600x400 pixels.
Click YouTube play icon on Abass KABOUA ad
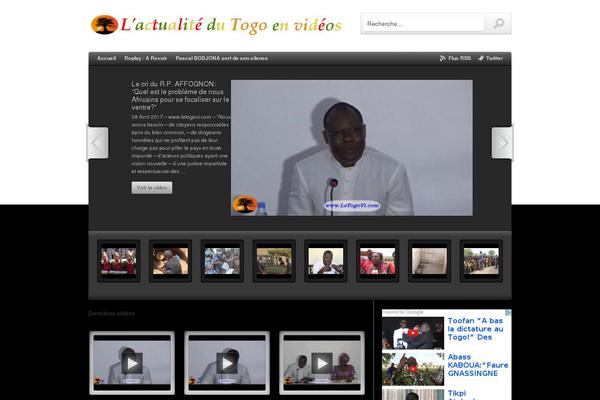tap(412, 369)
